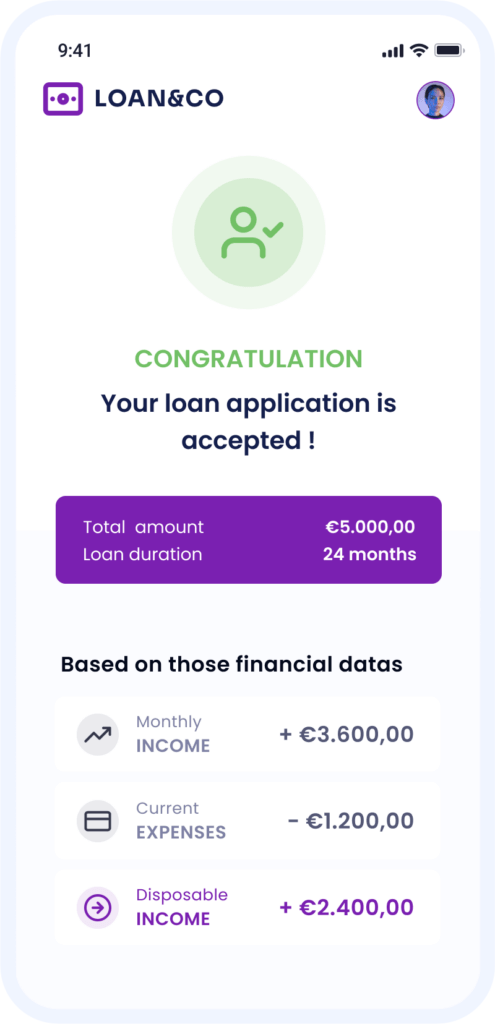Click the + €3.600,00 income amount
This screenshot has width=495, height=1024.
[347, 735]
